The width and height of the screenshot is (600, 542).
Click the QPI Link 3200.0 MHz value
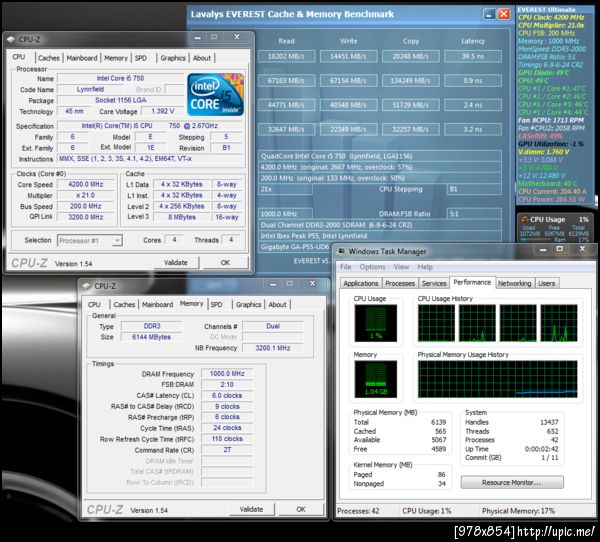coord(86,217)
